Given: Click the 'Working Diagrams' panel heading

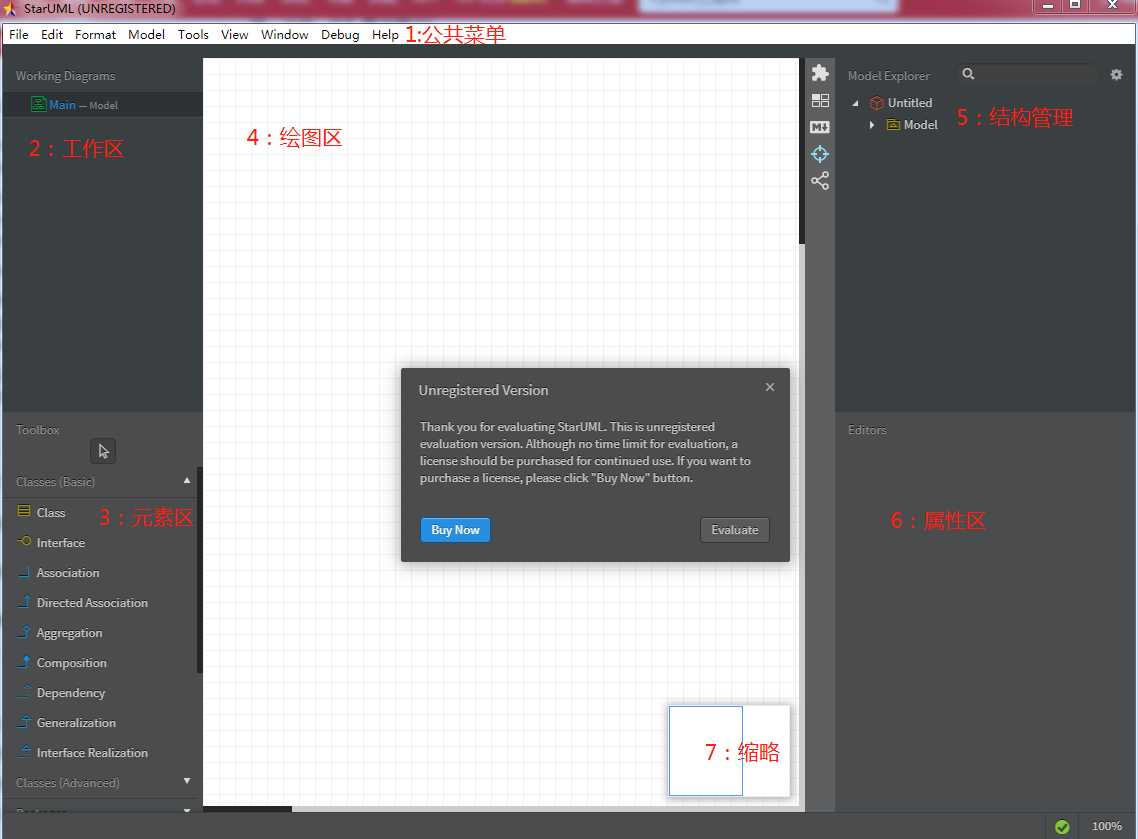Looking at the screenshot, I should [65, 75].
